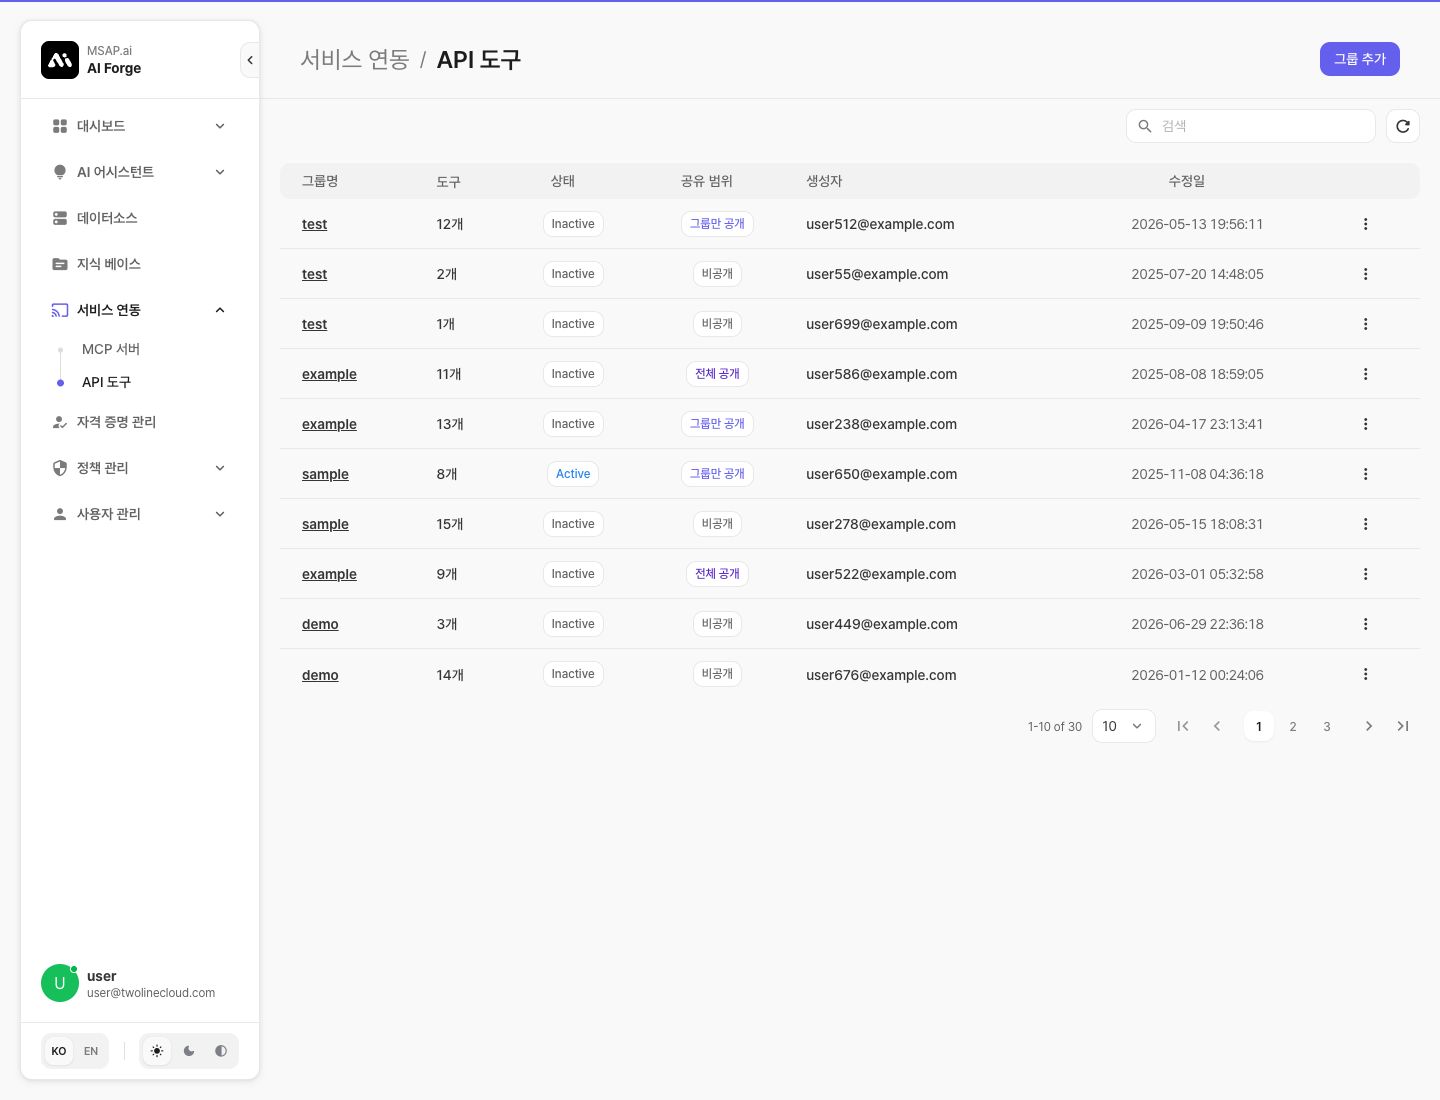Click 전체 공개 badge in user586 row
1440x1100 pixels.
coord(717,374)
